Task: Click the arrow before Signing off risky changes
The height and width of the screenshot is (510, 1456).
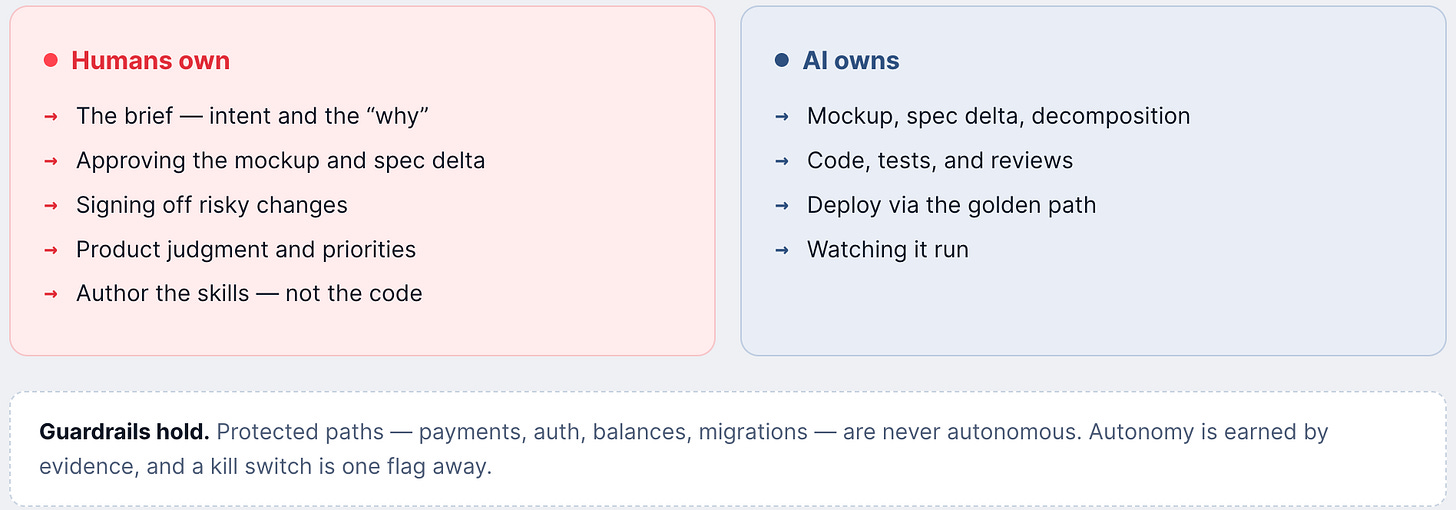Action: (51, 206)
